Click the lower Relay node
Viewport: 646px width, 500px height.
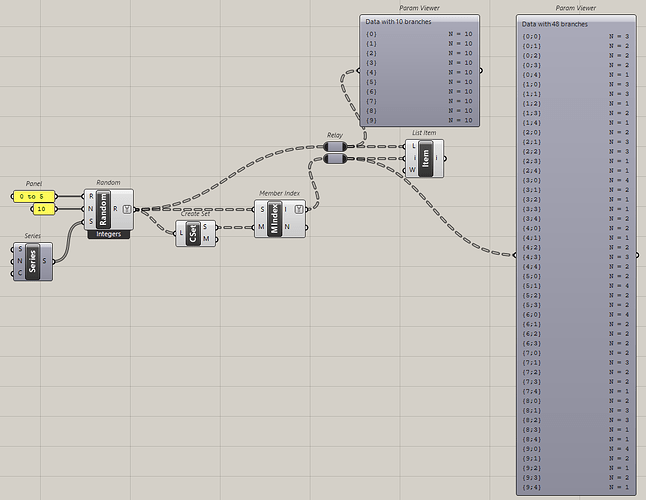[x=335, y=159]
